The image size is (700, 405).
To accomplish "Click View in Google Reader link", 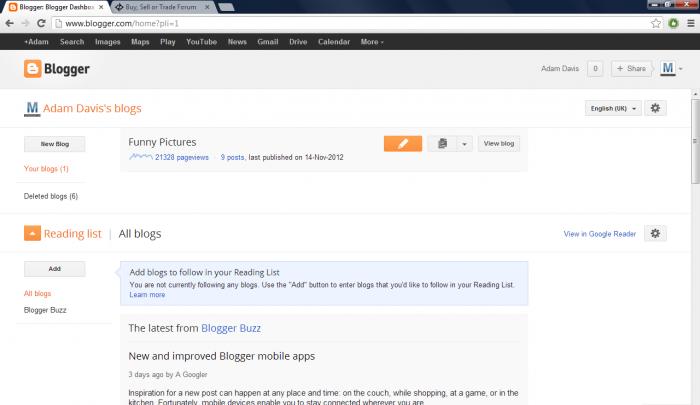I will click(600, 234).
